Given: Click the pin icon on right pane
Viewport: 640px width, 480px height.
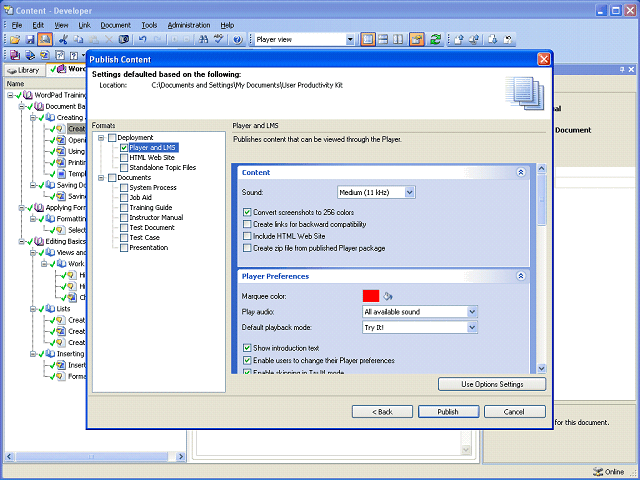Looking at the screenshot, I should (x=622, y=70).
